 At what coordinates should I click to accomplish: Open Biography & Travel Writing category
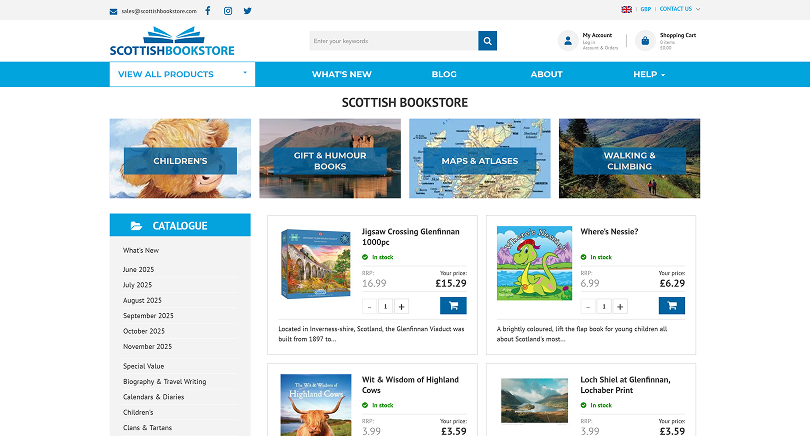(164, 381)
